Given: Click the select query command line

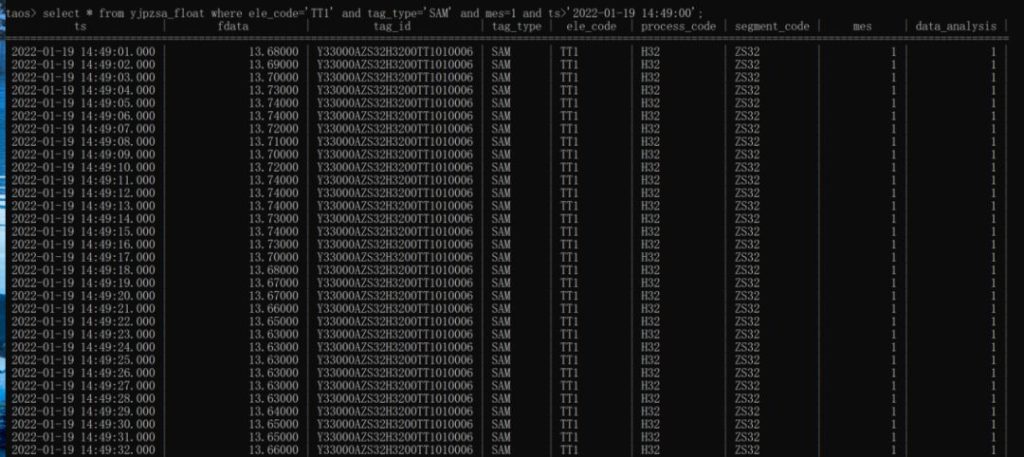Looking at the screenshot, I should coord(353,13).
